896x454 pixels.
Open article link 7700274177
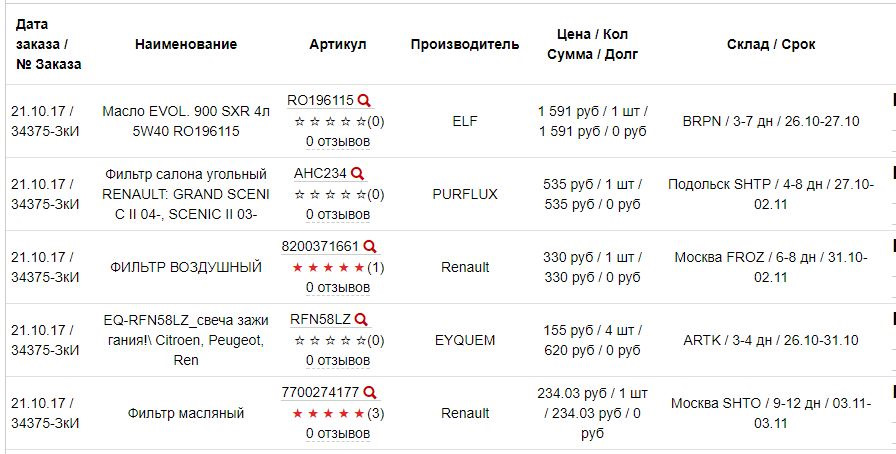click(320, 393)
